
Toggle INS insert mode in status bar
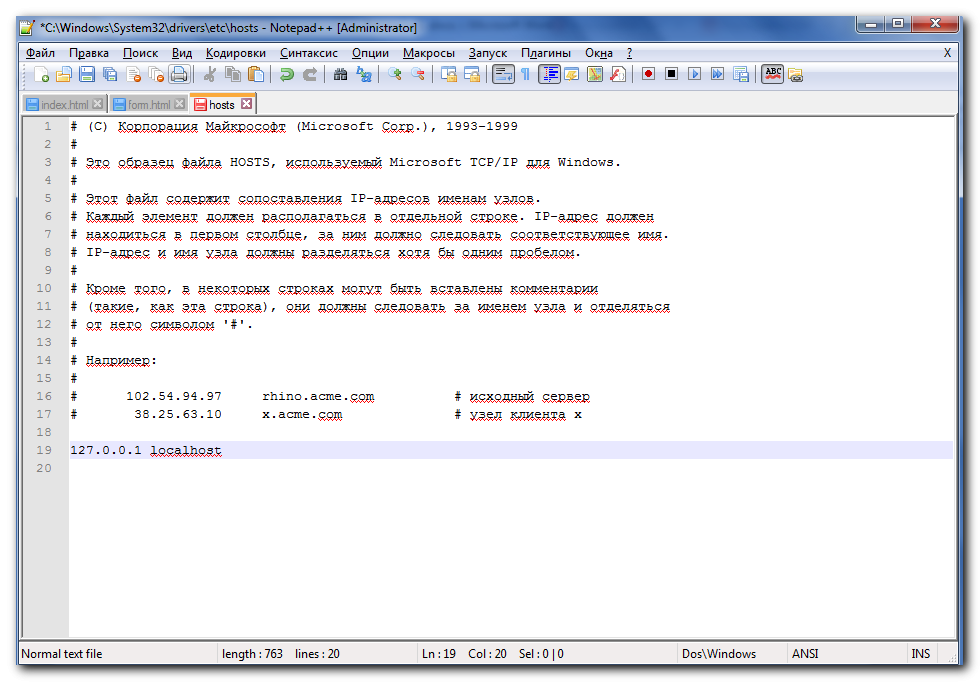pos(921,654)
